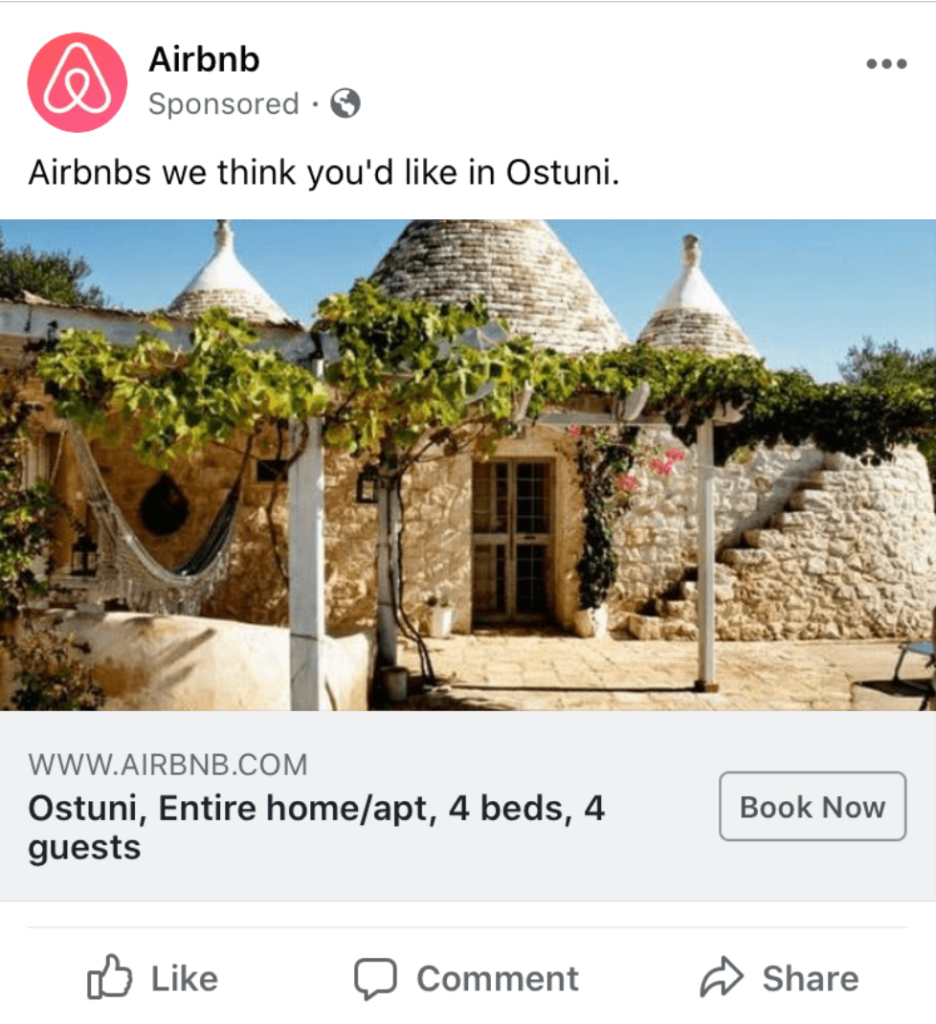Screen dimensions: 936x1024
Task: Click the Sponsored label
Action: pyautogui.click(x=223, y=104)
